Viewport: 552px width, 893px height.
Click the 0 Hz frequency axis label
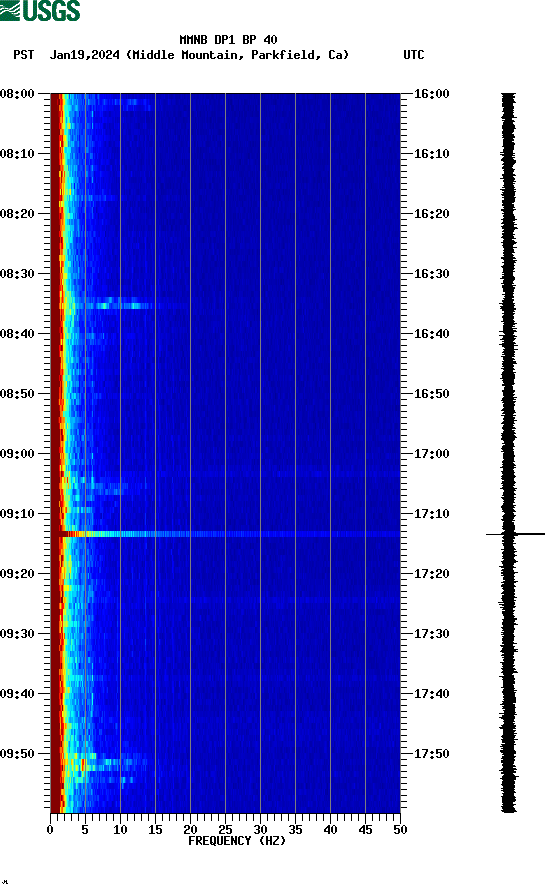(x=50, y=830)
